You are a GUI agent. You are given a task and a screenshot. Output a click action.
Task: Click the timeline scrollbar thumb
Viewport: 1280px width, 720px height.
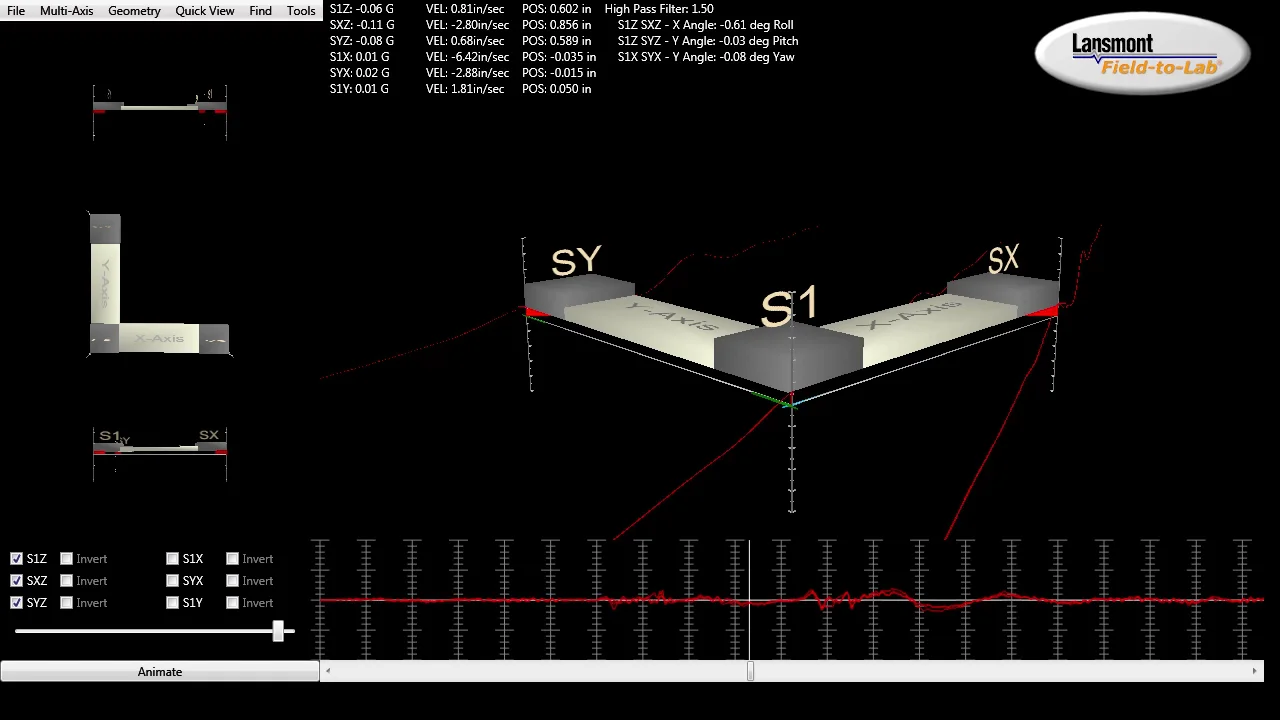tap(751, 672)
